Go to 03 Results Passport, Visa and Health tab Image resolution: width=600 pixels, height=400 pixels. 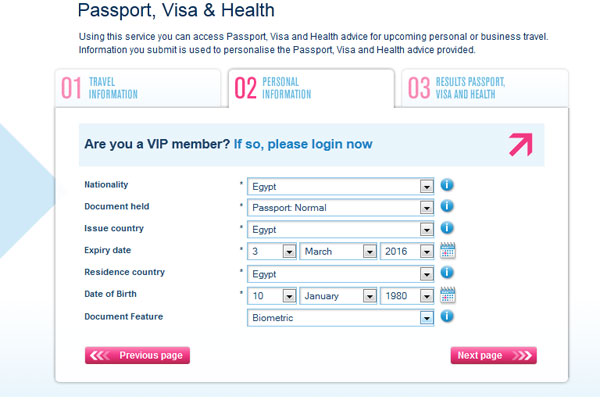click(x=485, y=88)
